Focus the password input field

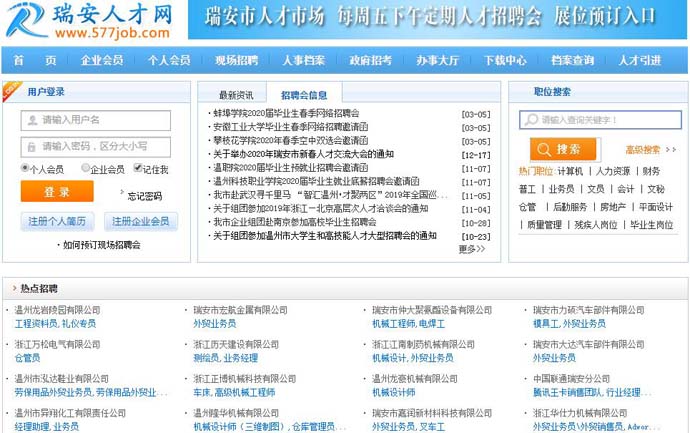(x=95, y=147)
